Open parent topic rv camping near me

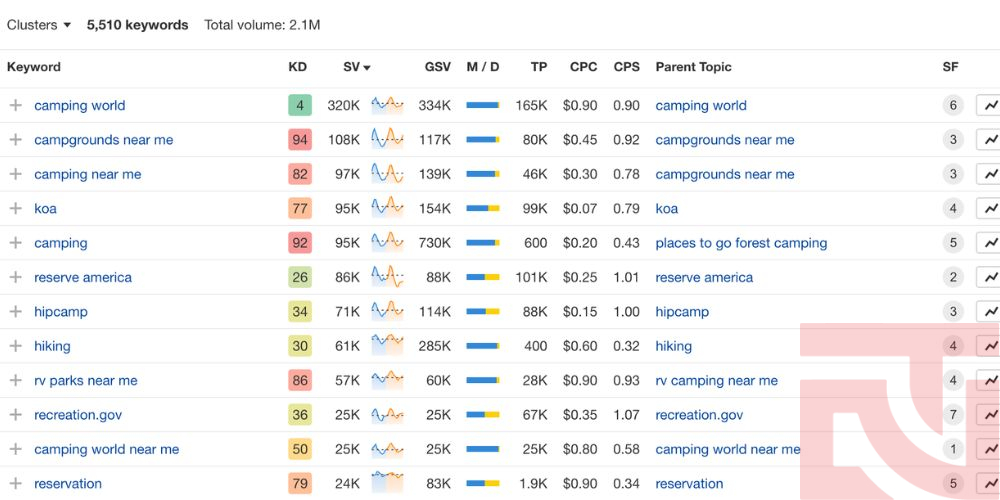[716, 381]
